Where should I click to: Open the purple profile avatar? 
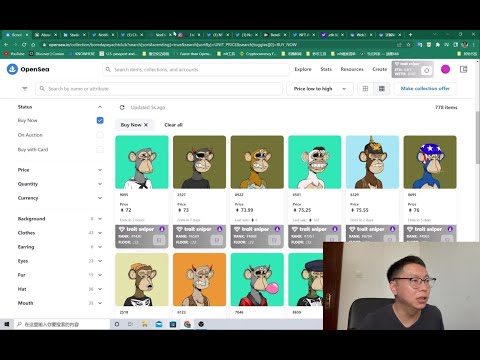[445, 69]
